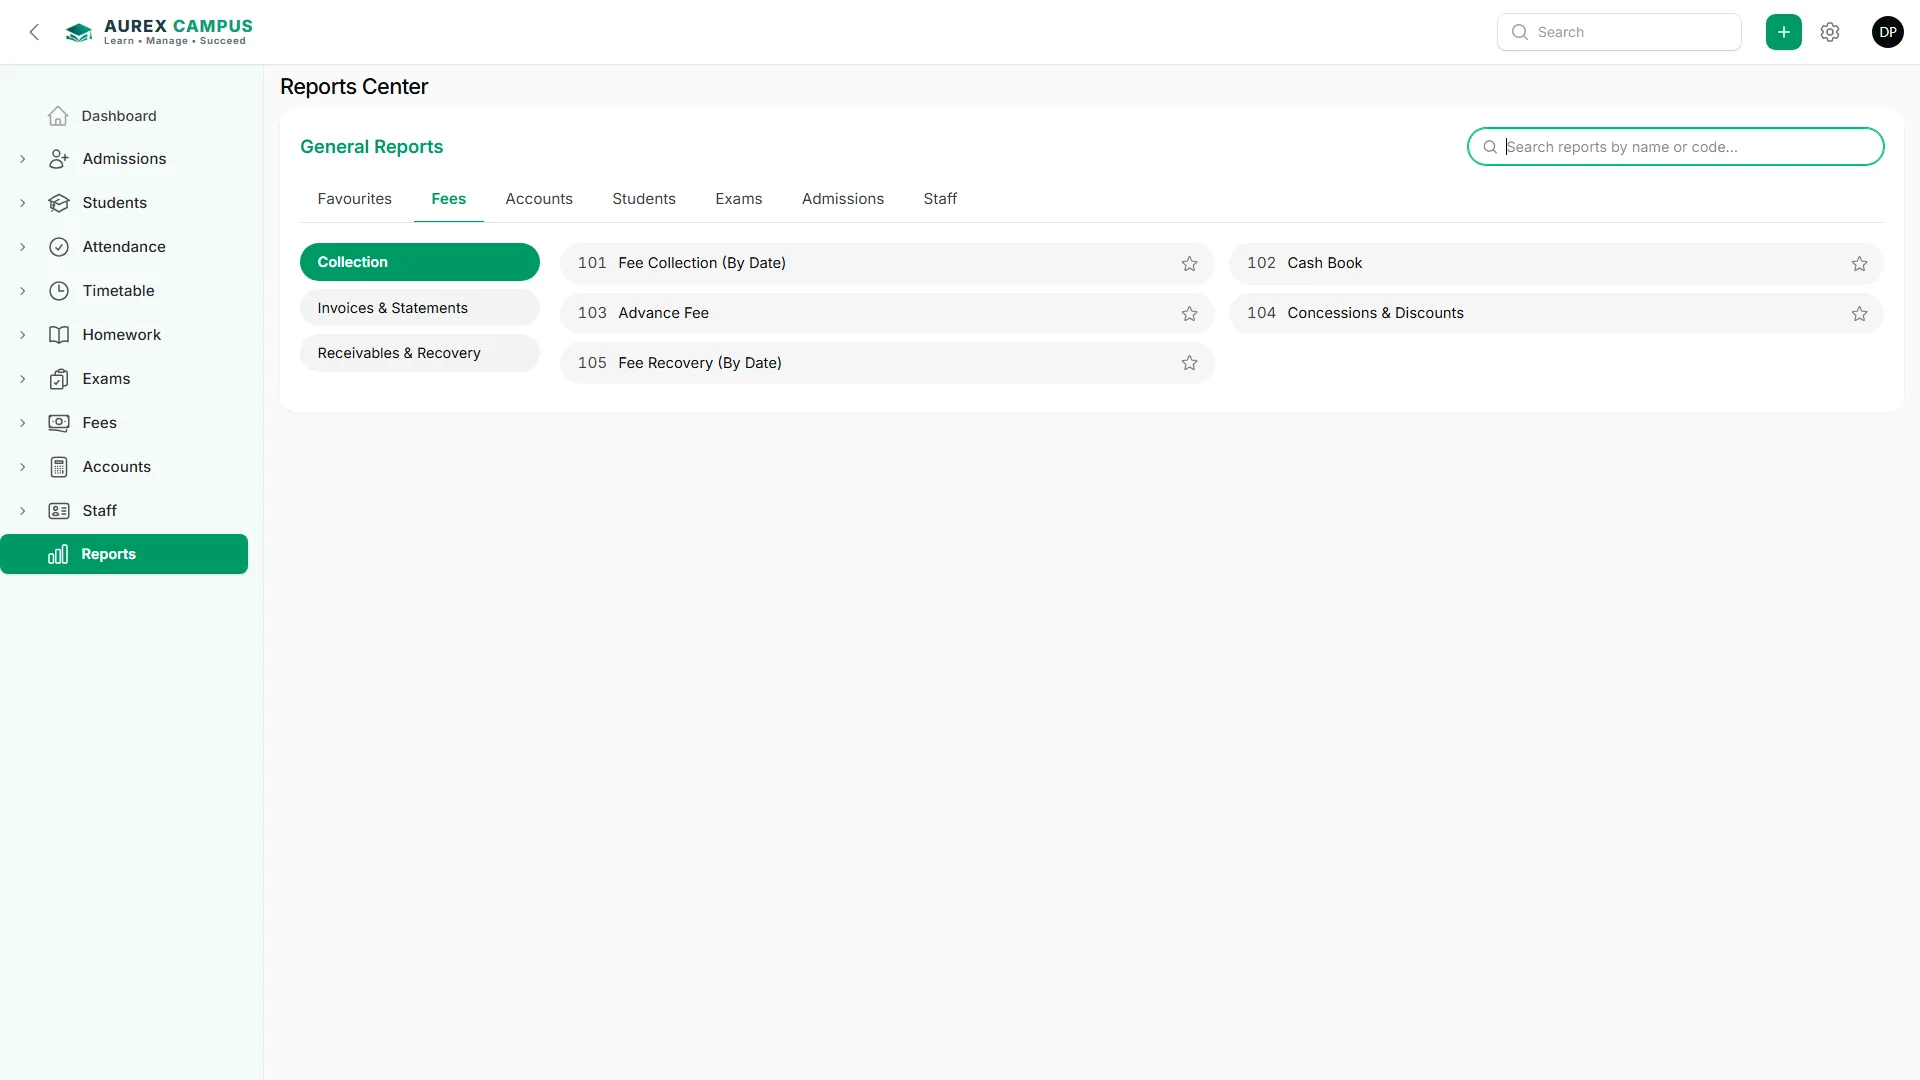Image resolution: width=1920 pixels, height=1080 pixels.
Task: Click the Aurex Campus logo
Action: coord(159,32)
